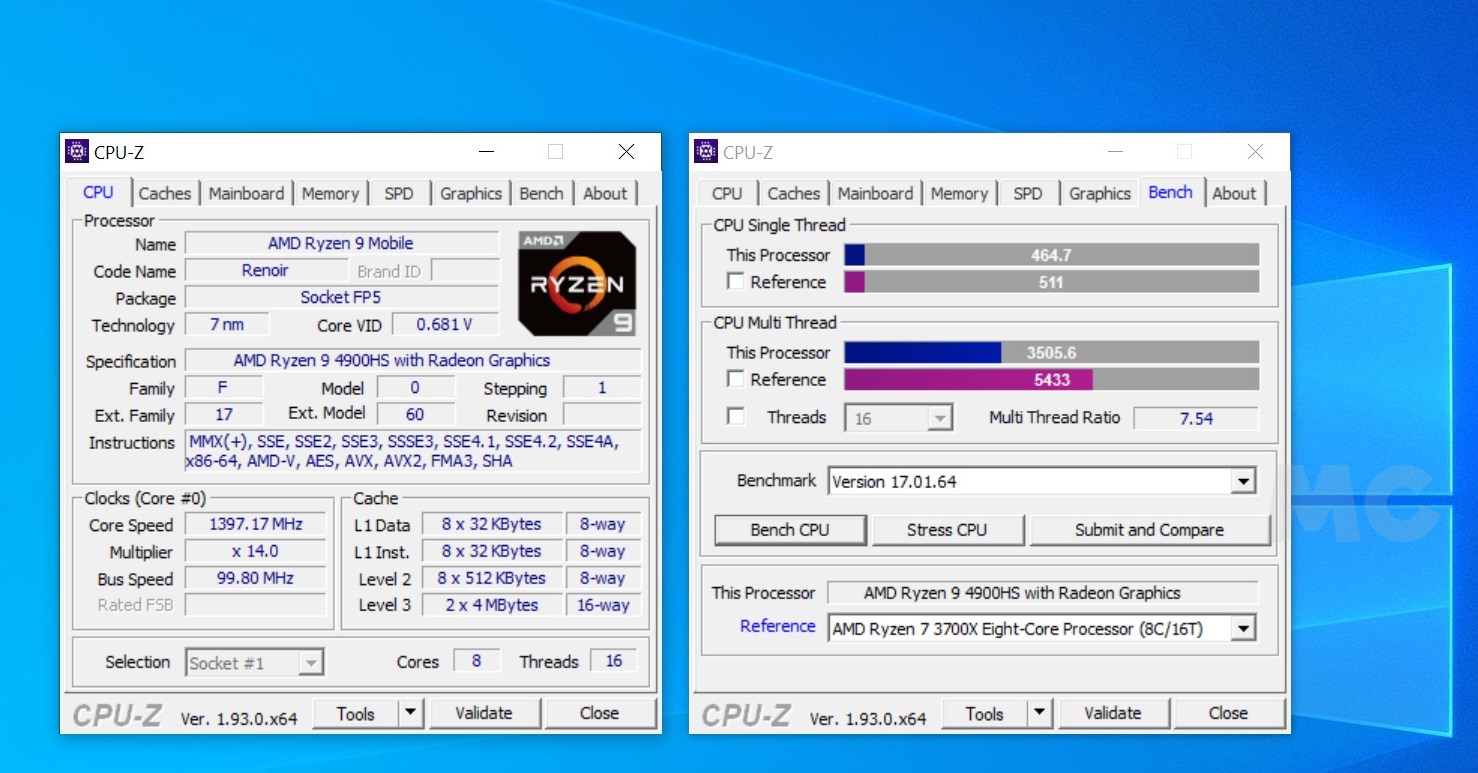Open Tools dropdown arrow in Bench window
Screen dimensions: 1478x773
point(1039,713)
